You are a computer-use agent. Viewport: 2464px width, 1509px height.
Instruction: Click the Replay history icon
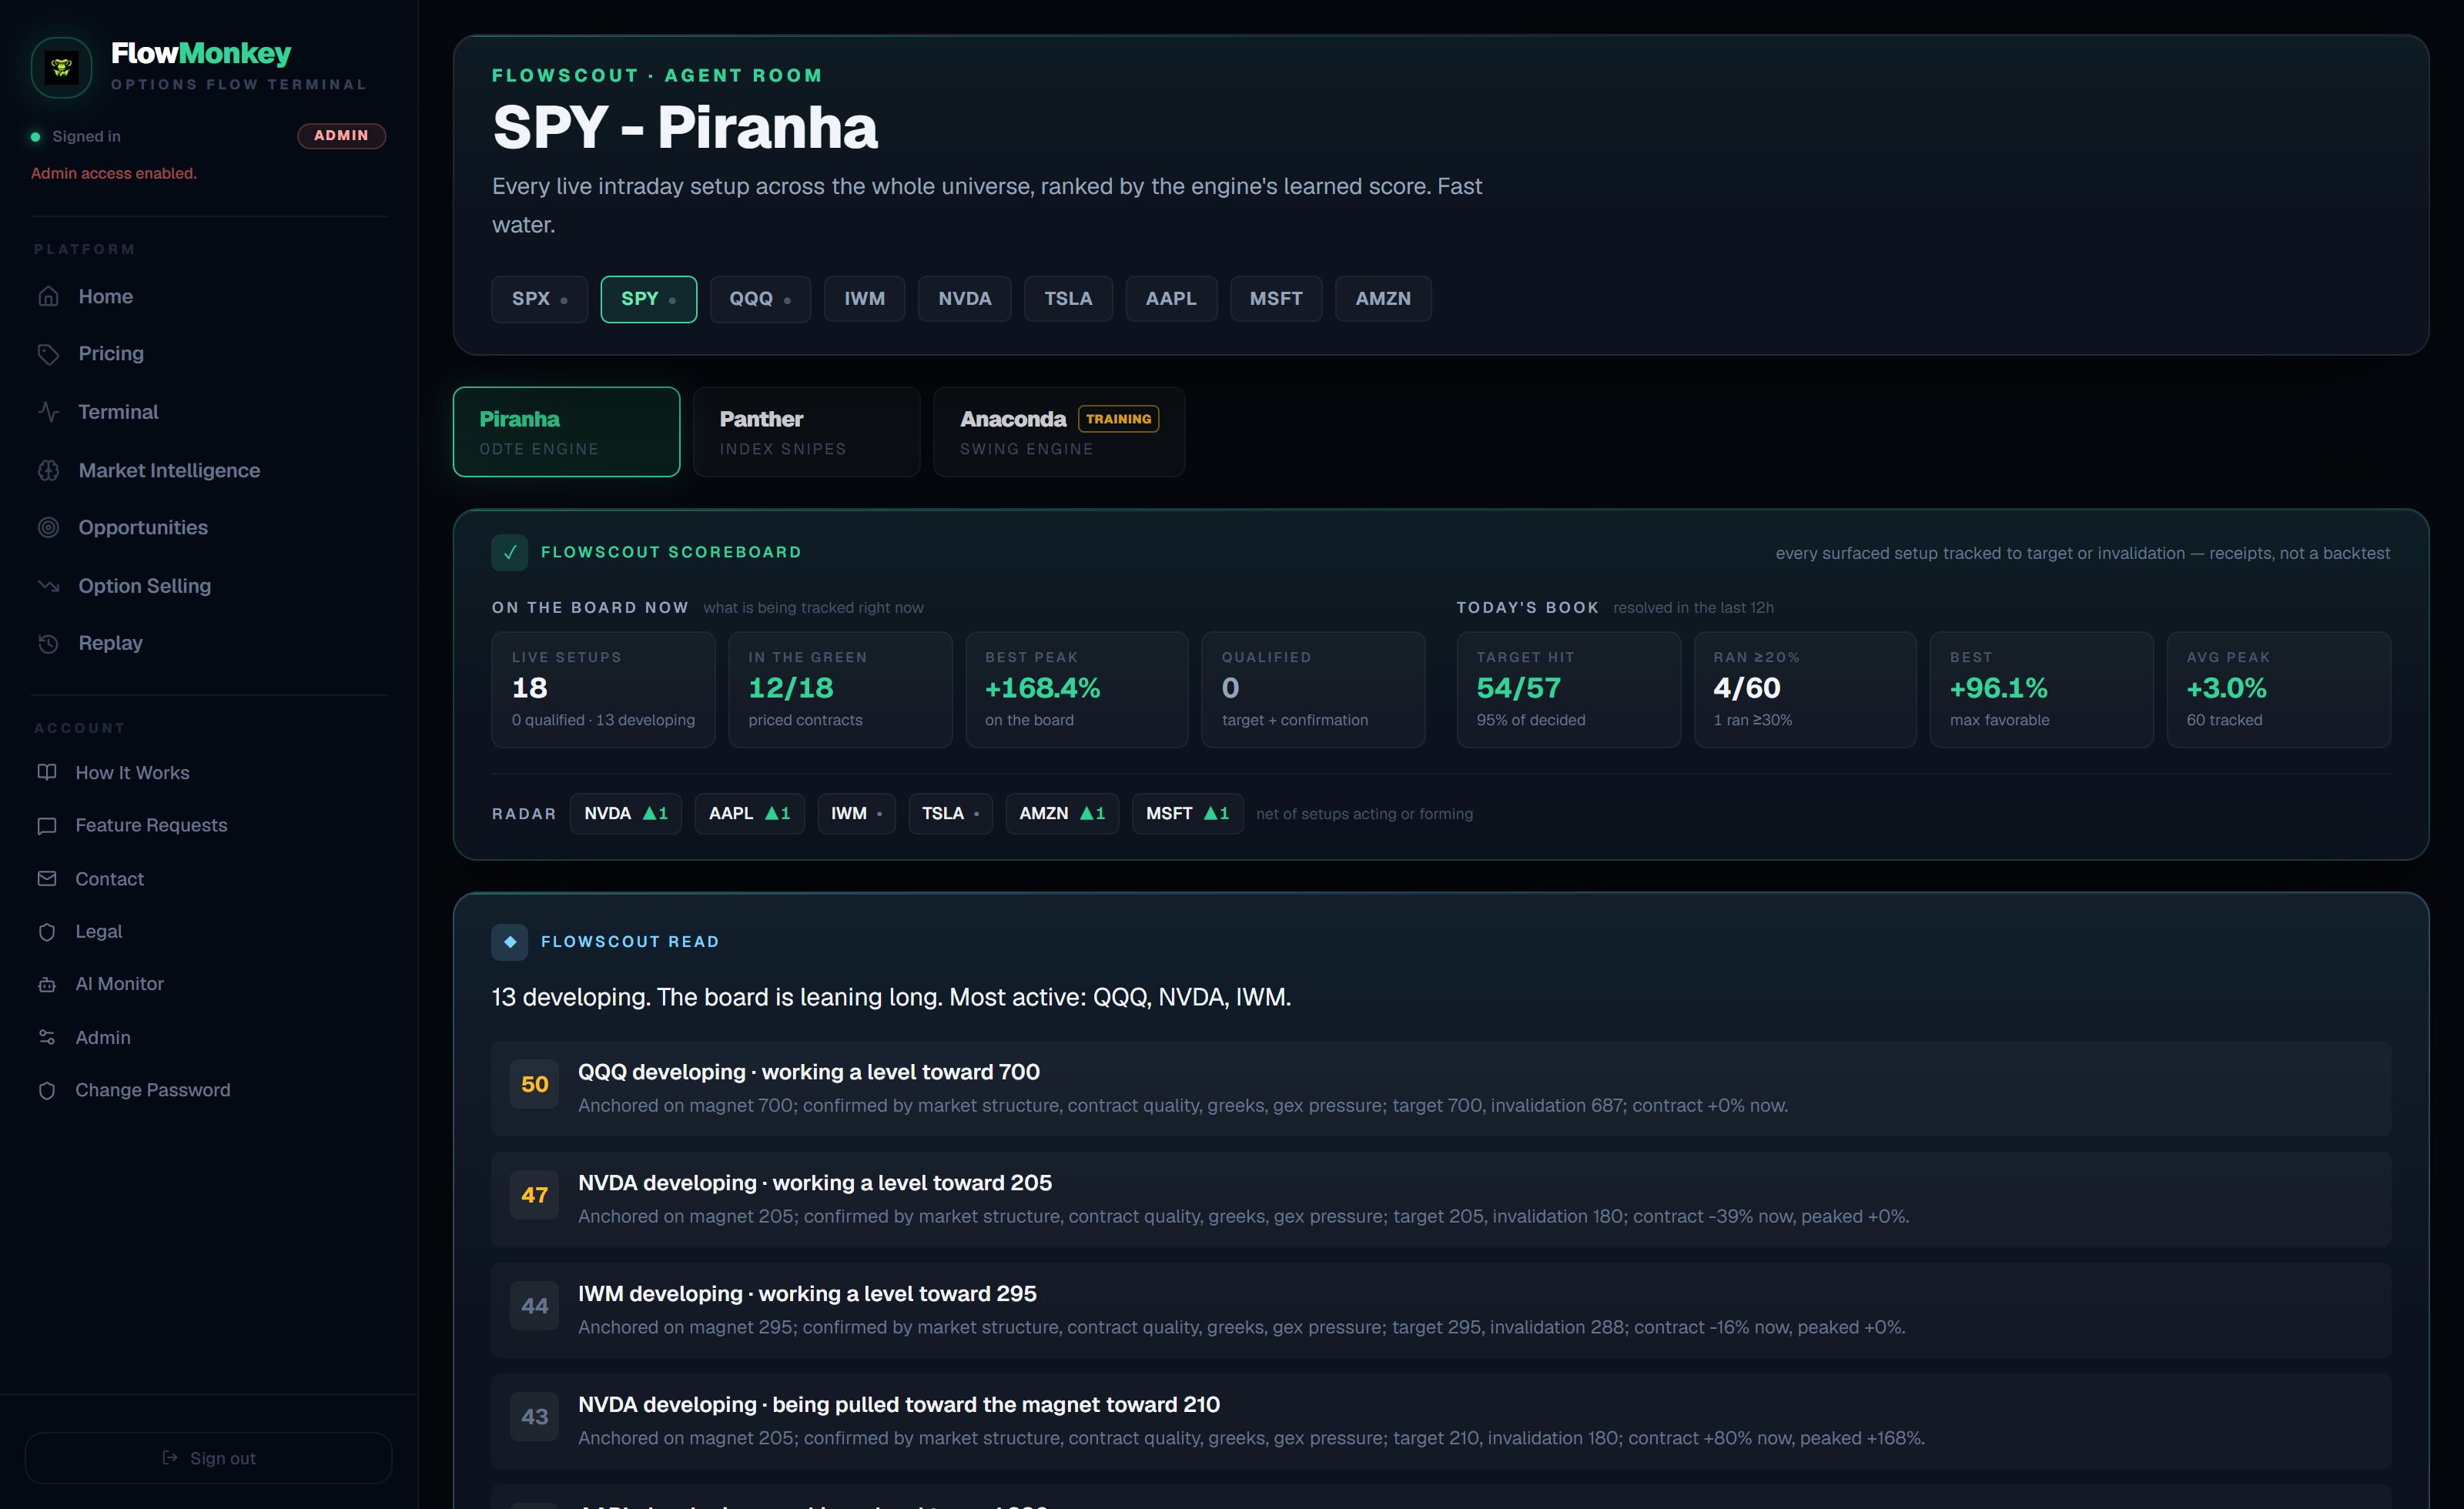click(x=48, y=643)
